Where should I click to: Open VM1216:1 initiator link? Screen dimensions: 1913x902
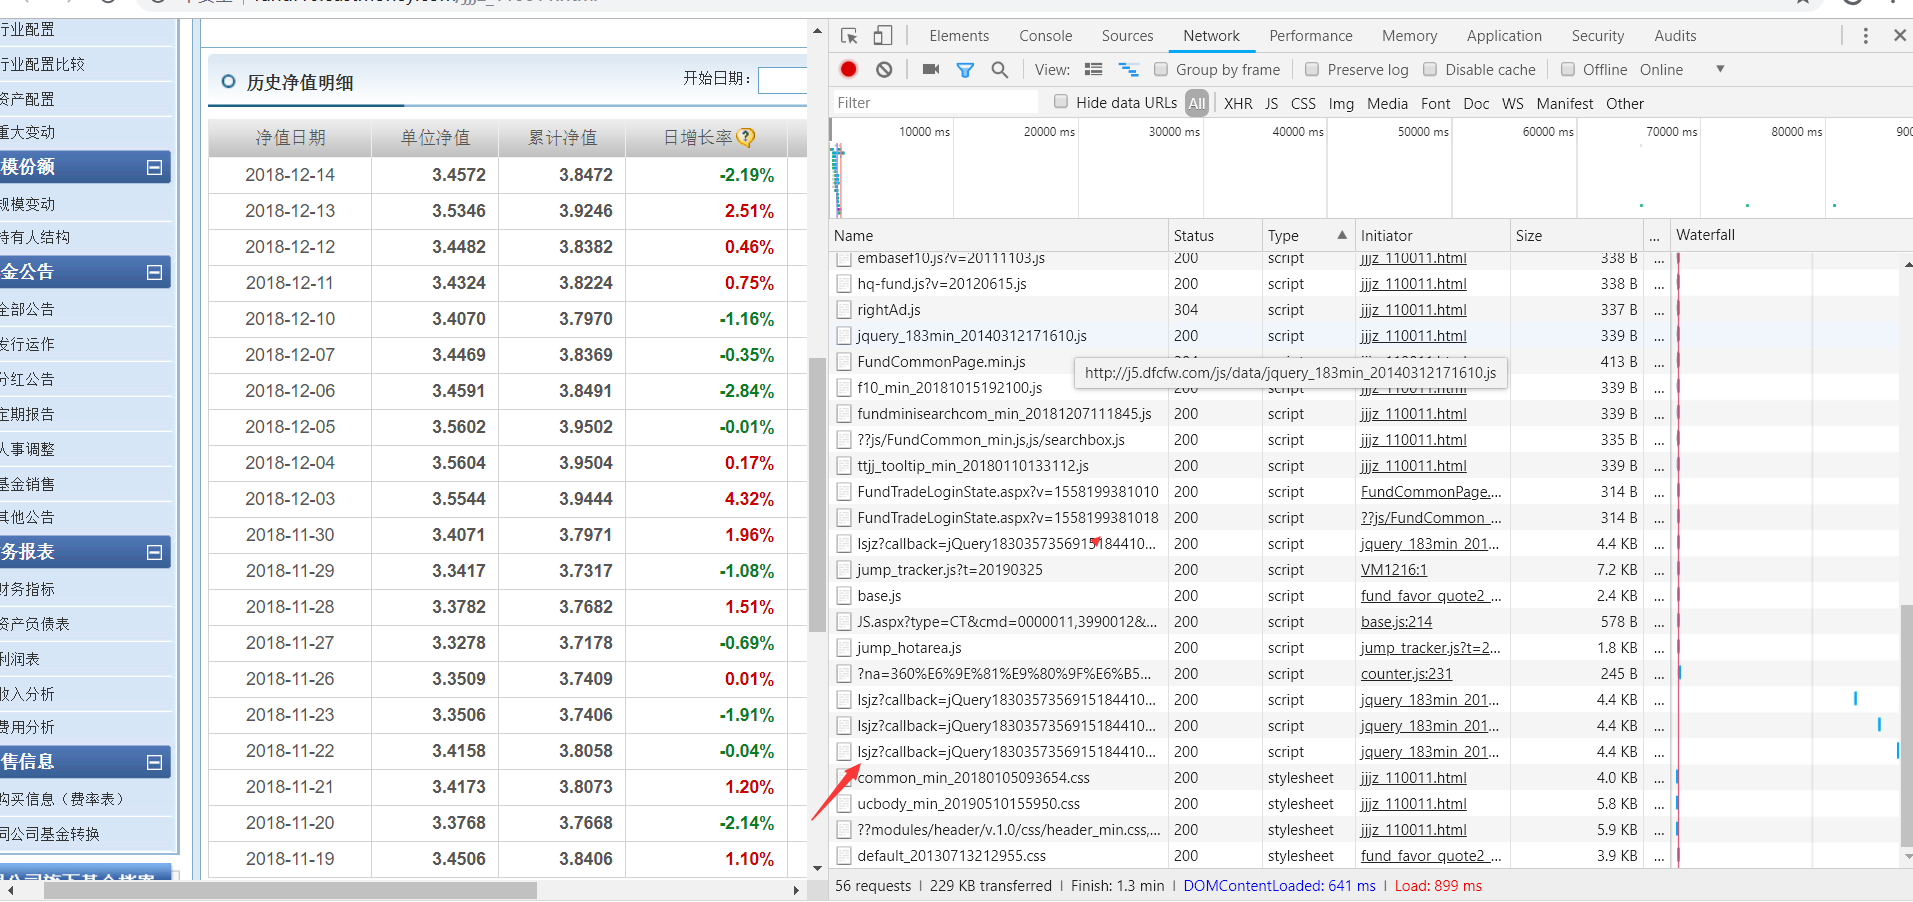pos(1394,570)
